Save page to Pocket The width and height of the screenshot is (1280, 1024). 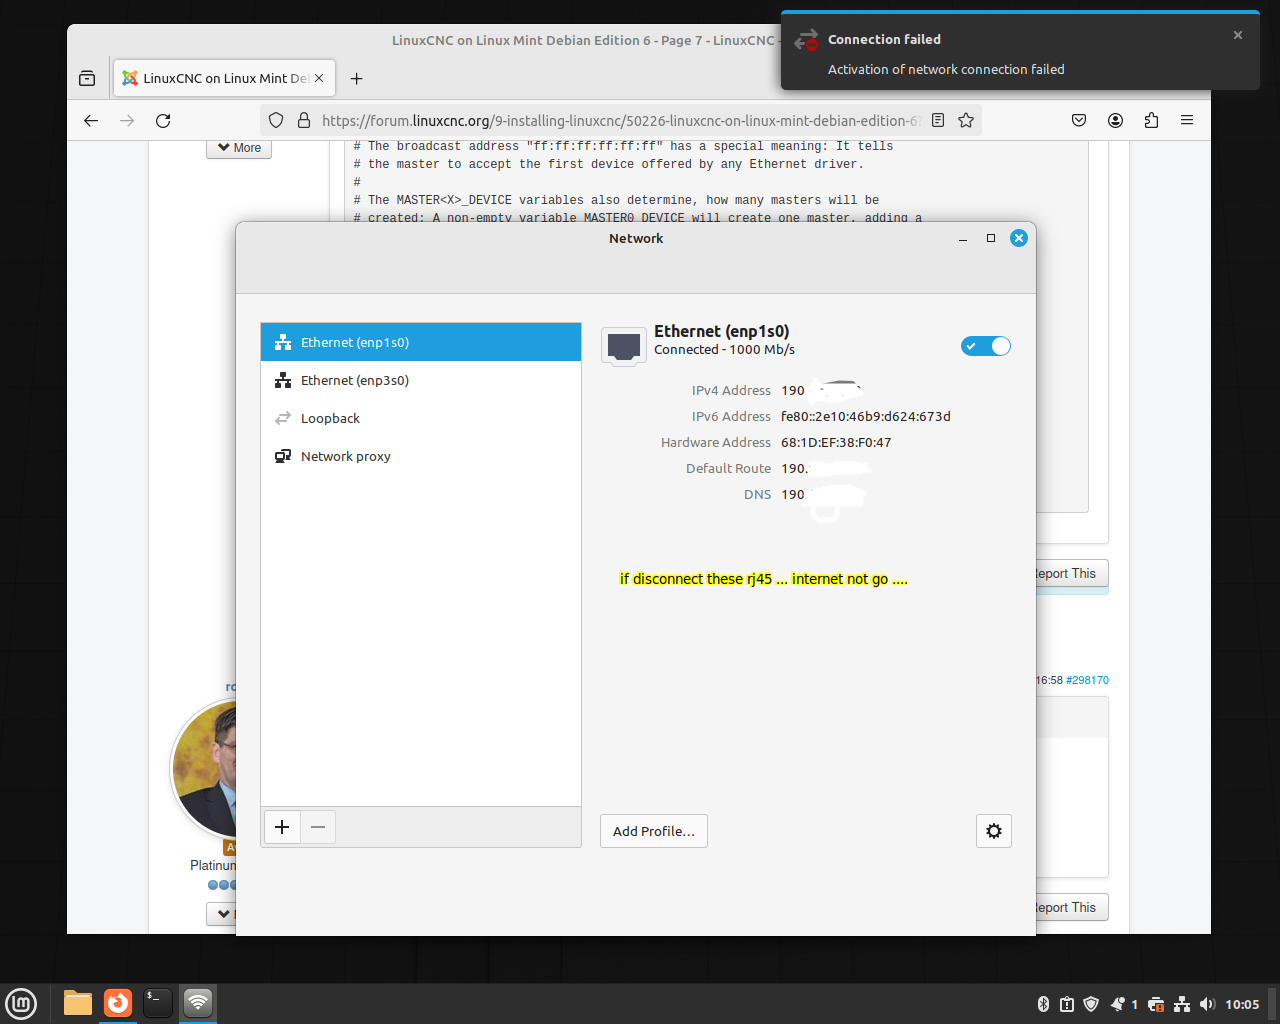pyautogui.click(x=1079, y=120)
